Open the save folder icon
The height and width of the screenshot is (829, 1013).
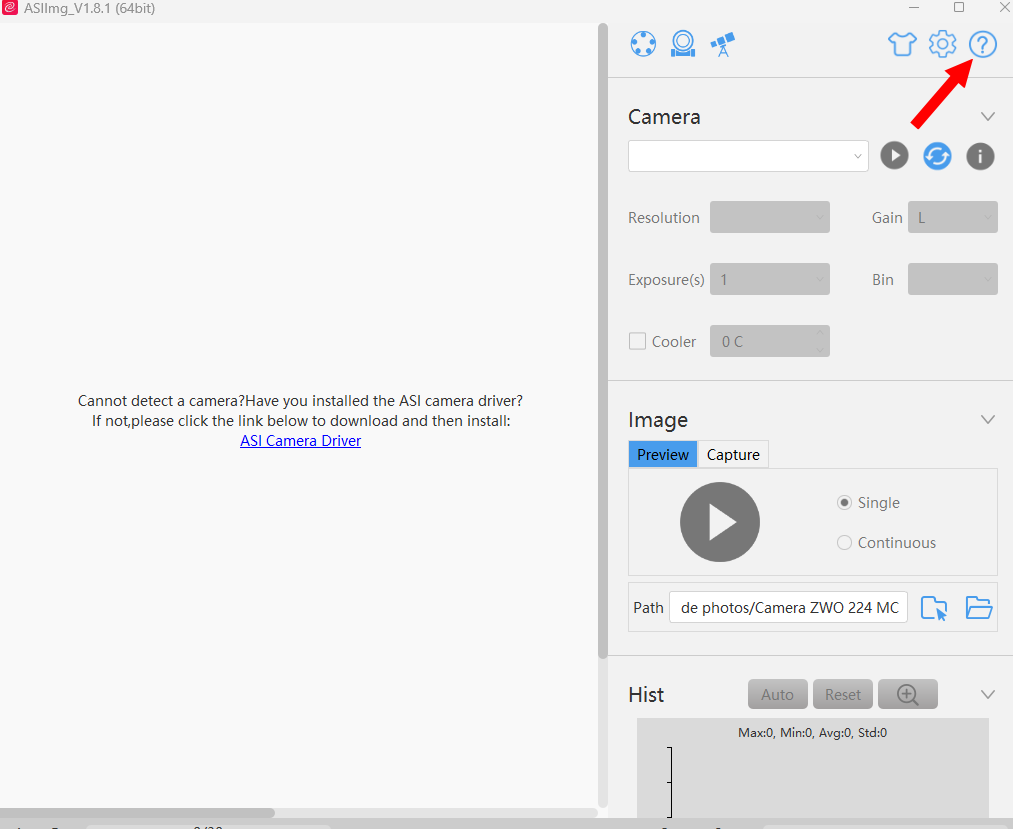pos(979,608)
